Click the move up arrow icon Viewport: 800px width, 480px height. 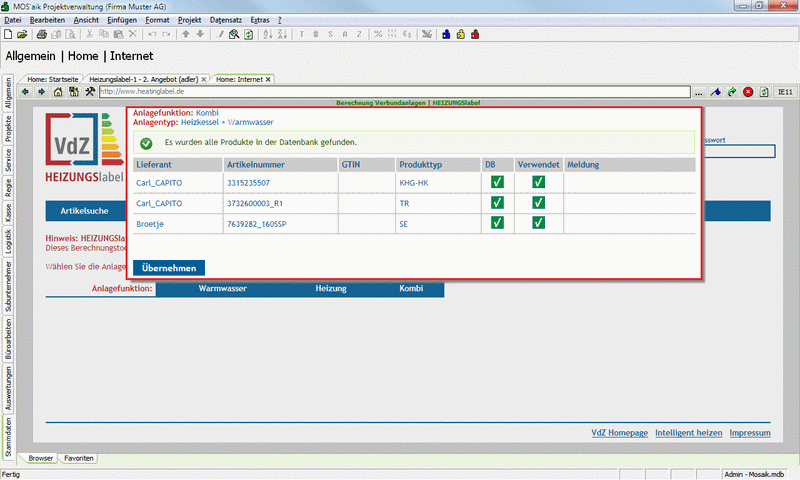click(x=186, y=34)
